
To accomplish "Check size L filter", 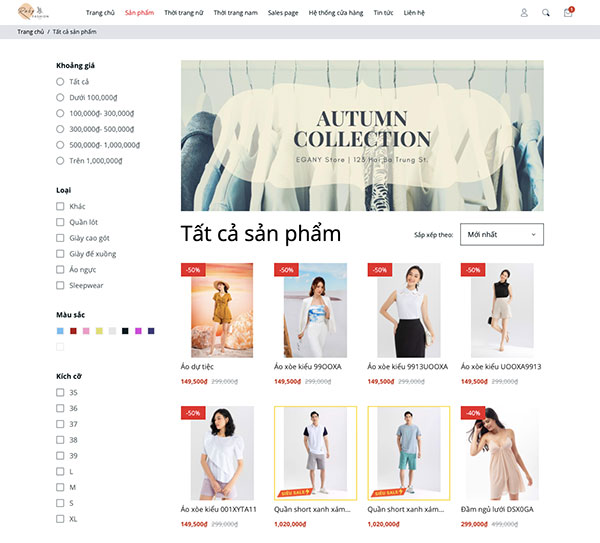I will point(60,471).
